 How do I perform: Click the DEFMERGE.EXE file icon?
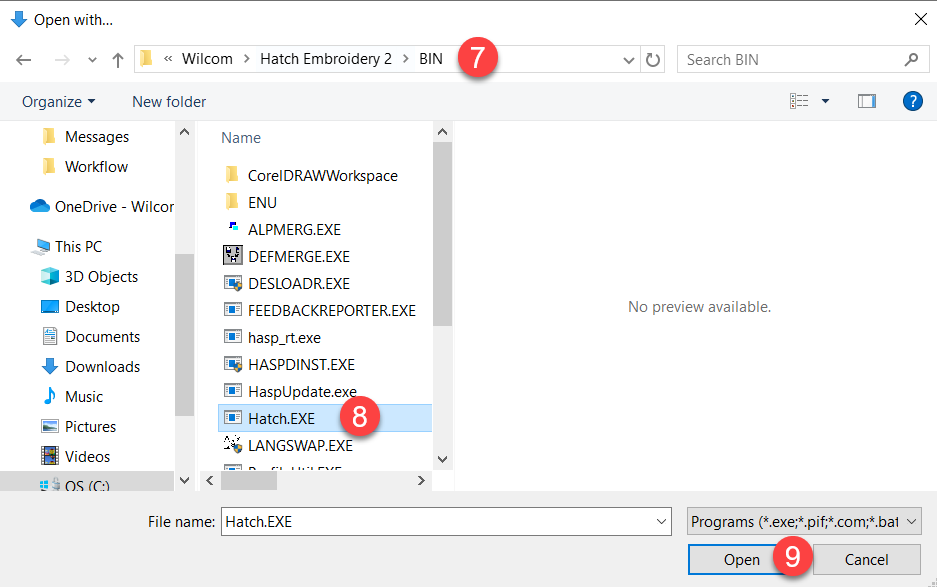pos(232,255)
